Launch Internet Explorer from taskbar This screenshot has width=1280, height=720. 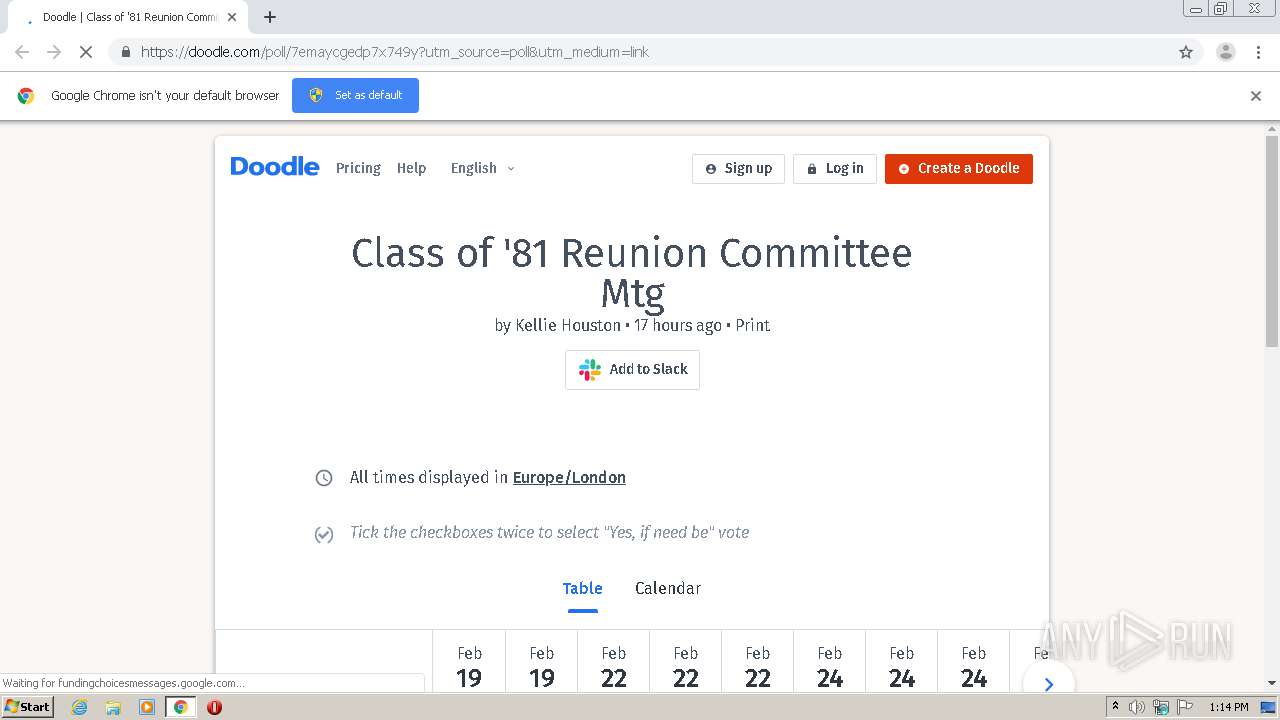(x=79, y=707)
